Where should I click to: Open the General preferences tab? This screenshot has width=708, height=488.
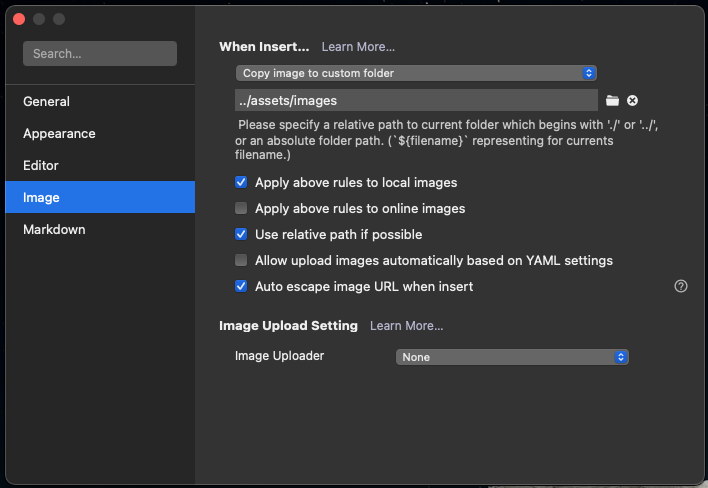(x=47, y=101)
